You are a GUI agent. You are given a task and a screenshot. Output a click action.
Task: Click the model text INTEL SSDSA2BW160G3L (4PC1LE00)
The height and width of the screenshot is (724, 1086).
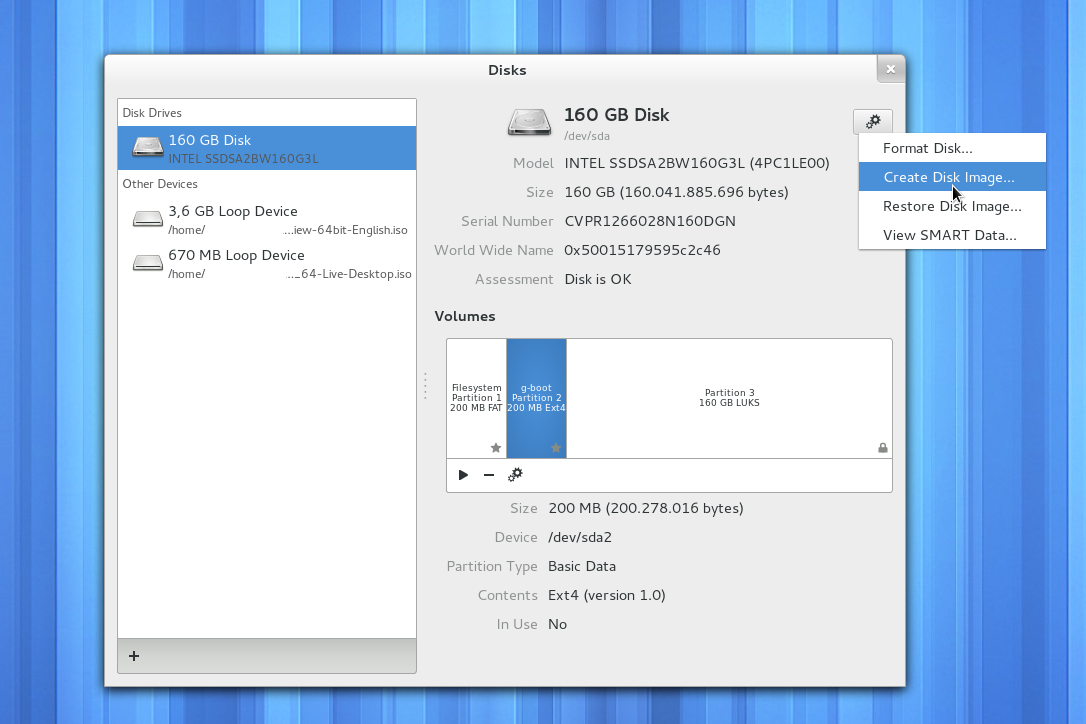697,163
